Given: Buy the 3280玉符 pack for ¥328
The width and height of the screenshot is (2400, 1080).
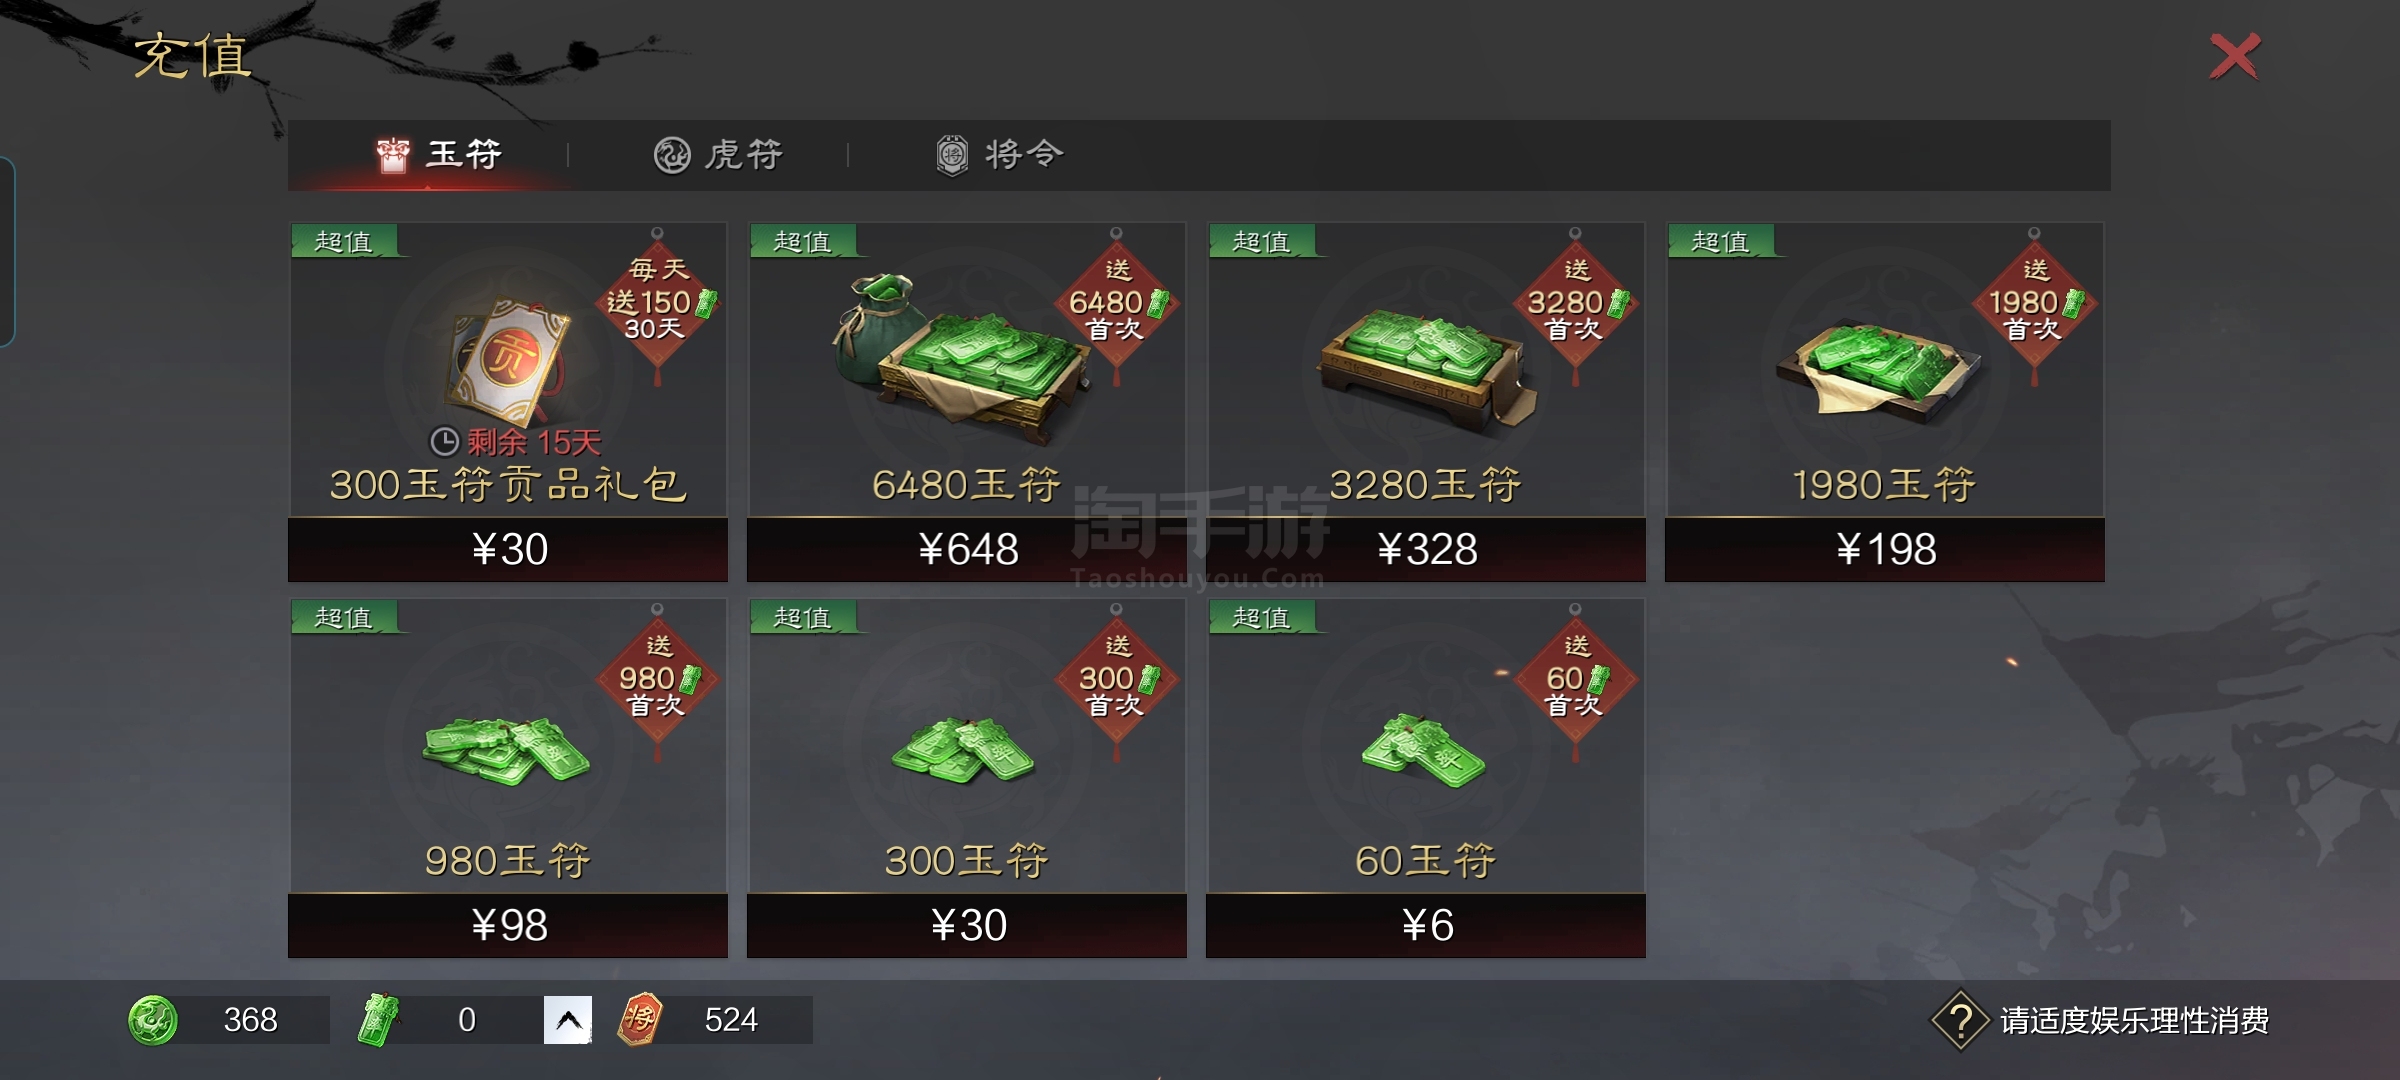Looking at the screenshot, I should click(x=1426, y=549).
